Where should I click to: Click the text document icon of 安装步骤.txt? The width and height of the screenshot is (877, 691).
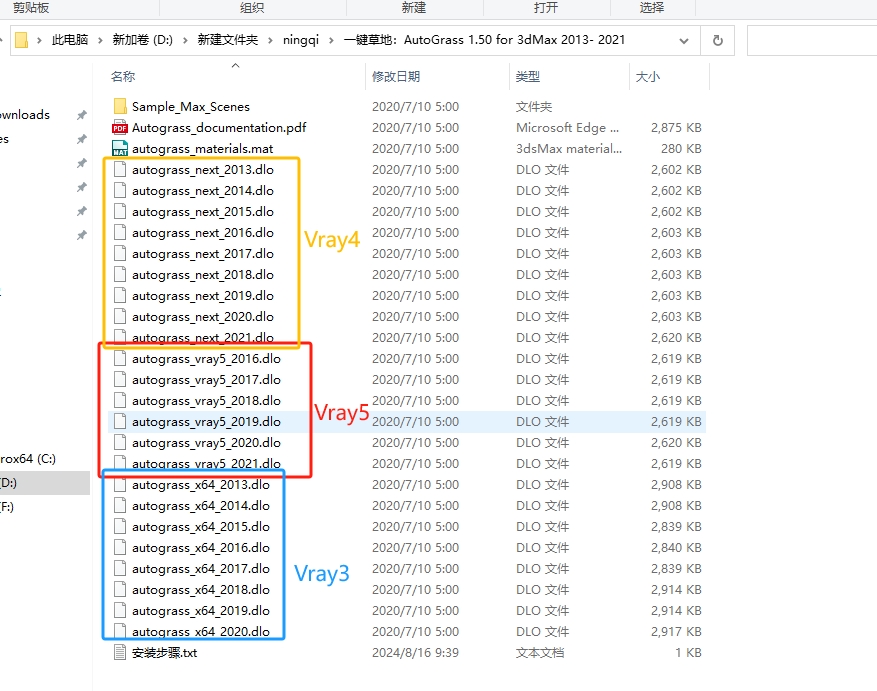(x=120, y=652)
